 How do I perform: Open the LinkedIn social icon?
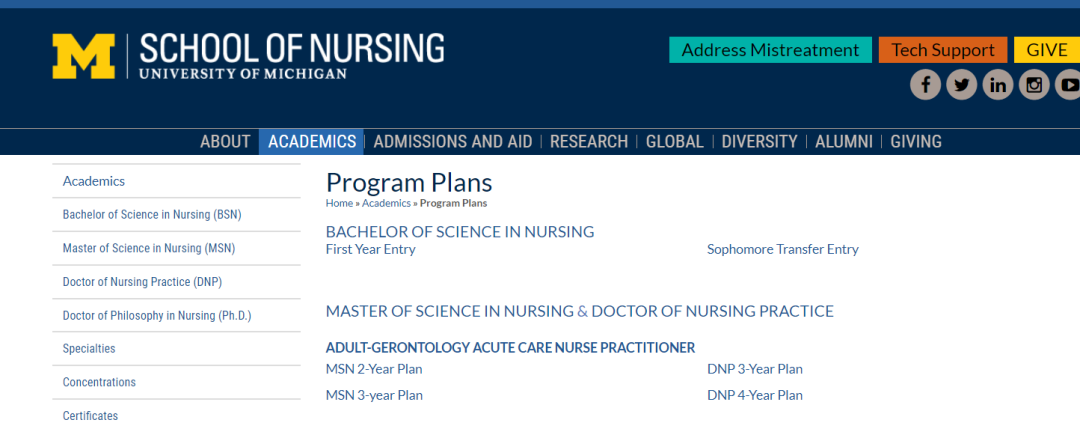pos(998,85)
